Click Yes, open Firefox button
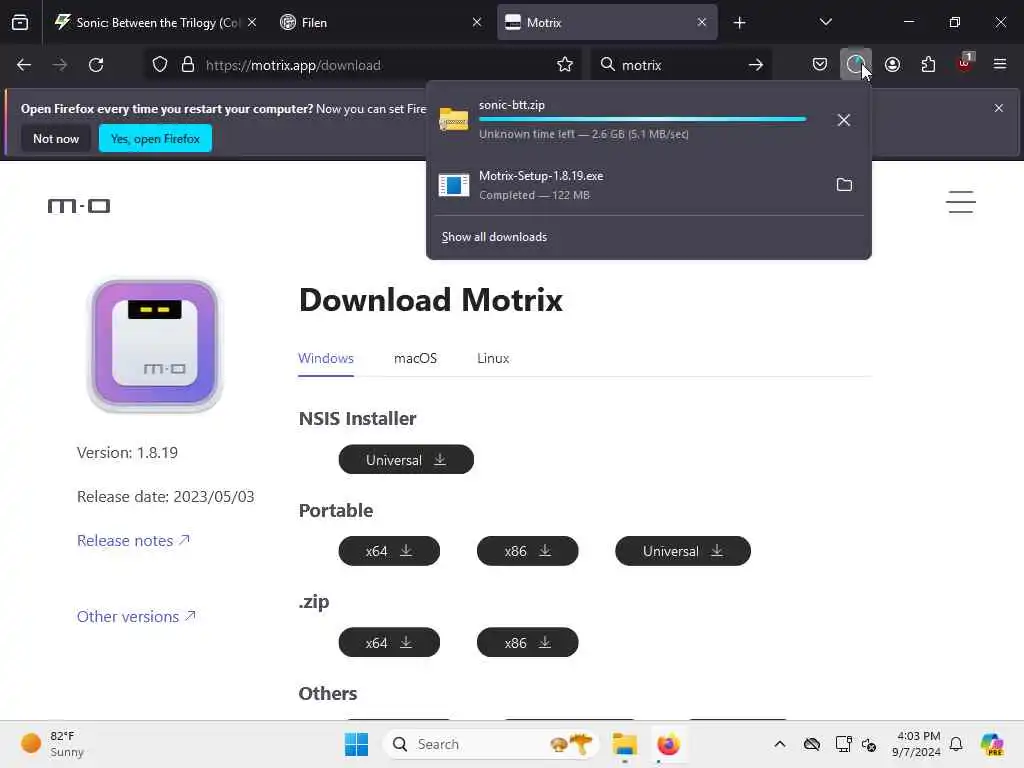 click(x=155, y=138)
